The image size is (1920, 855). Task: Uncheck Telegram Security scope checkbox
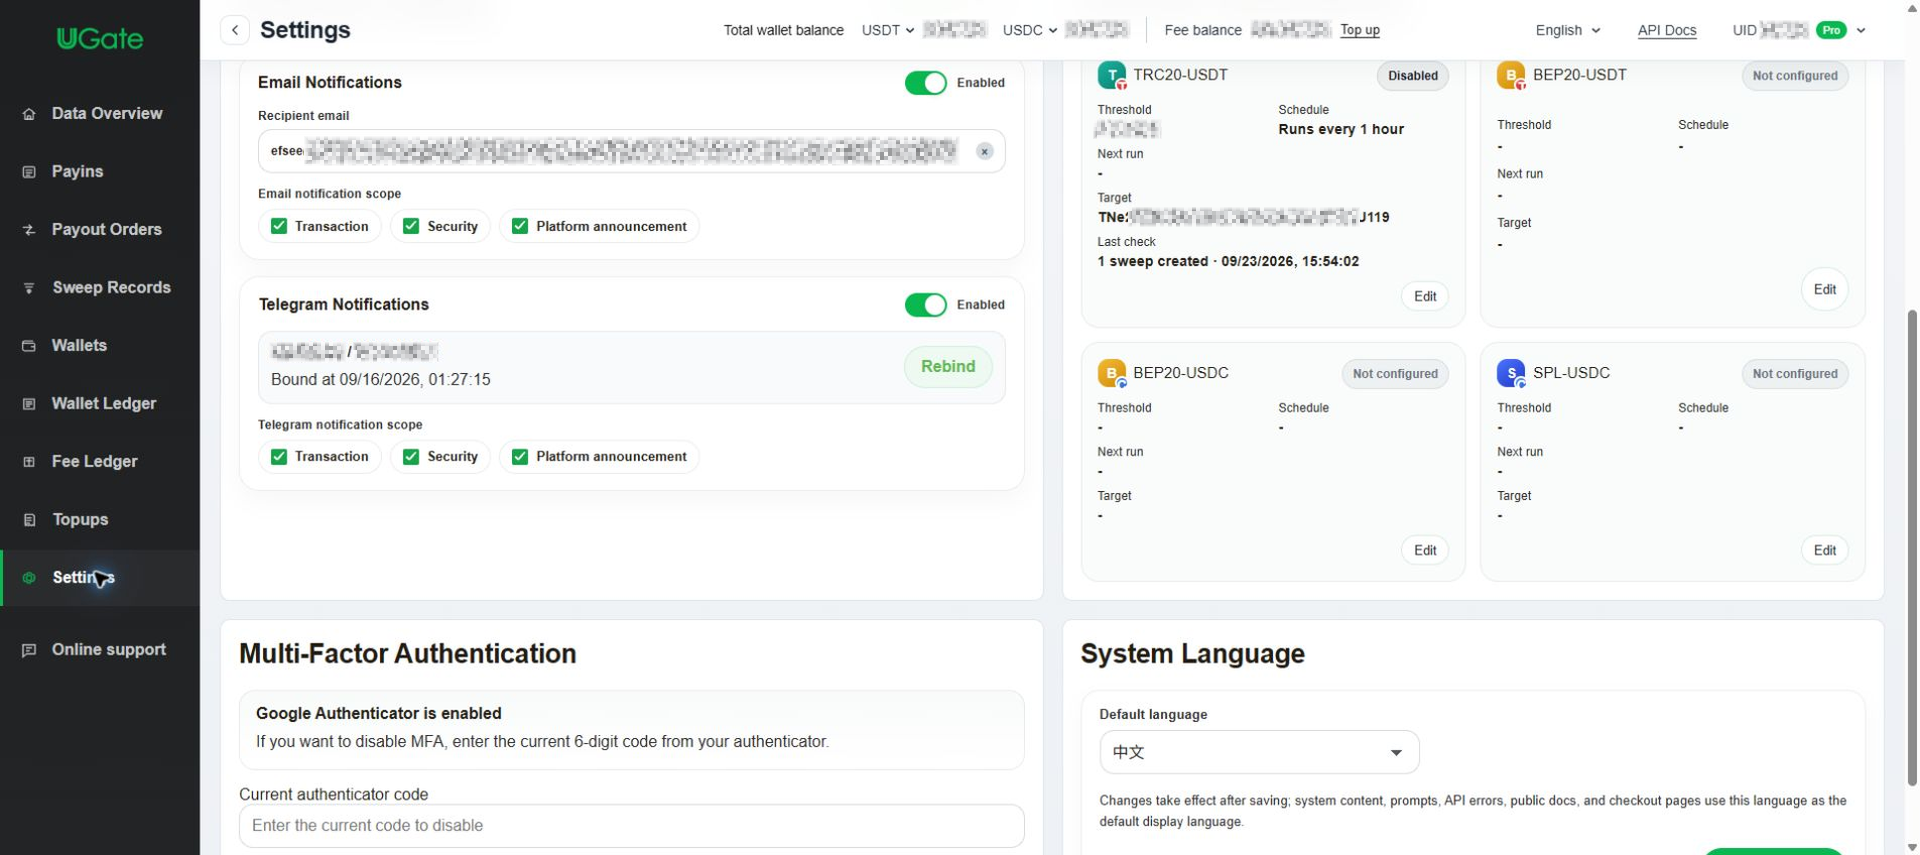point(411,456)
